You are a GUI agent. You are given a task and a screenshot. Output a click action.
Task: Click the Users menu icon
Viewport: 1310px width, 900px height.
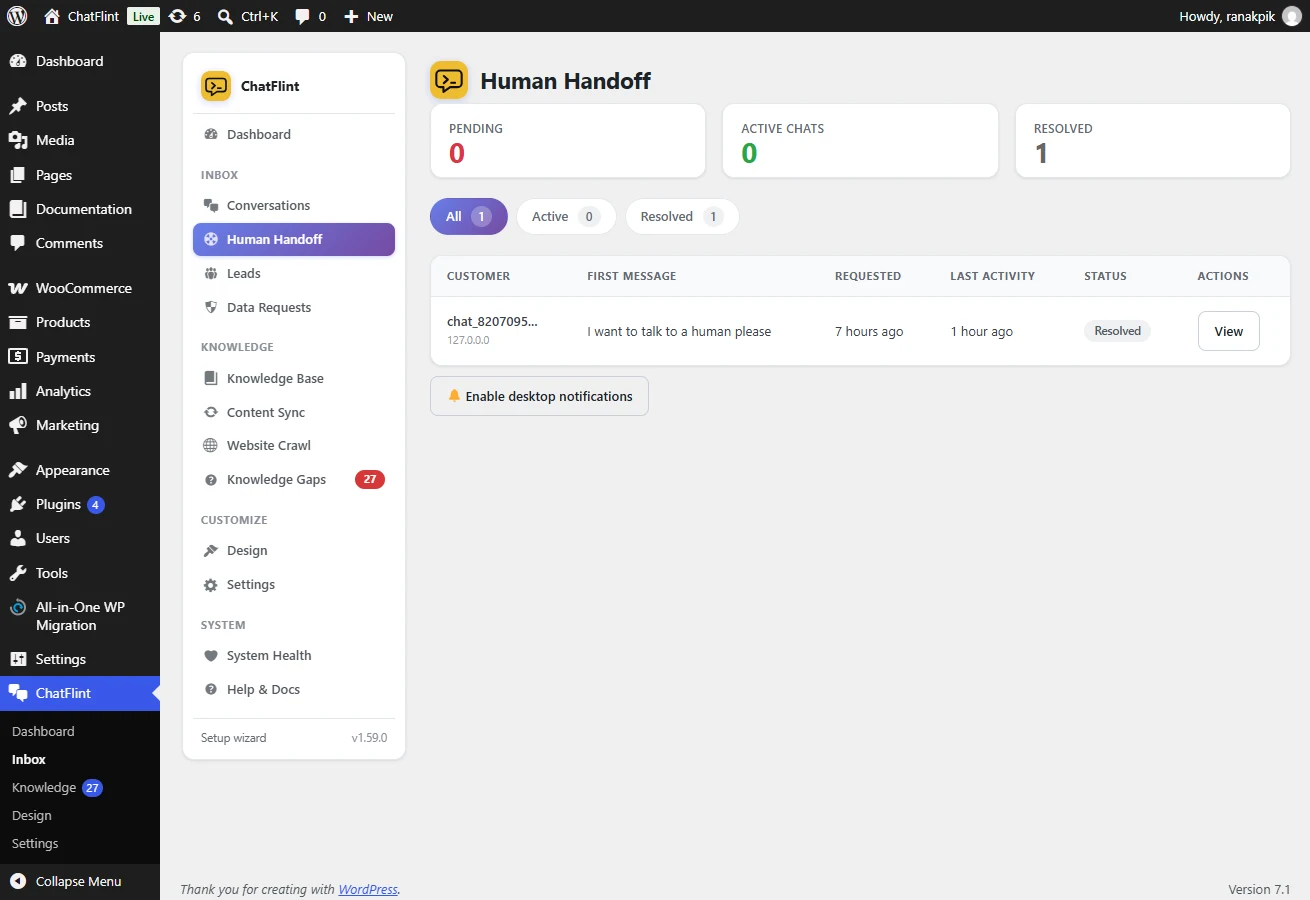click(x=18, y=538)
